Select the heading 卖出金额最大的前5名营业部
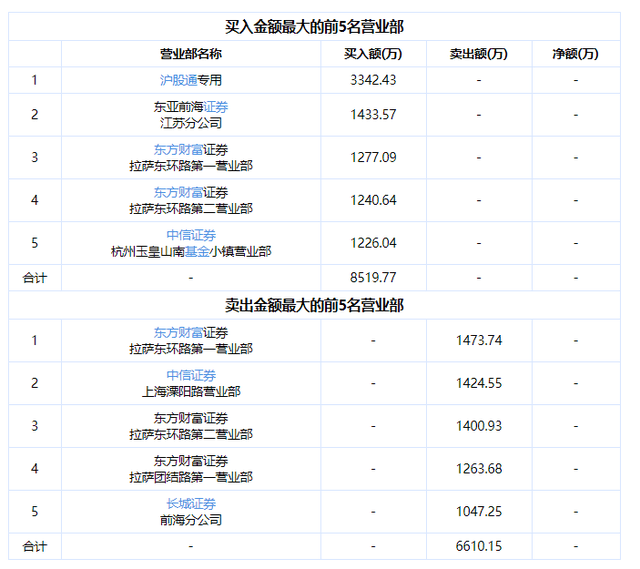Screen dimensions: 640x569 (x=314, y=305)
